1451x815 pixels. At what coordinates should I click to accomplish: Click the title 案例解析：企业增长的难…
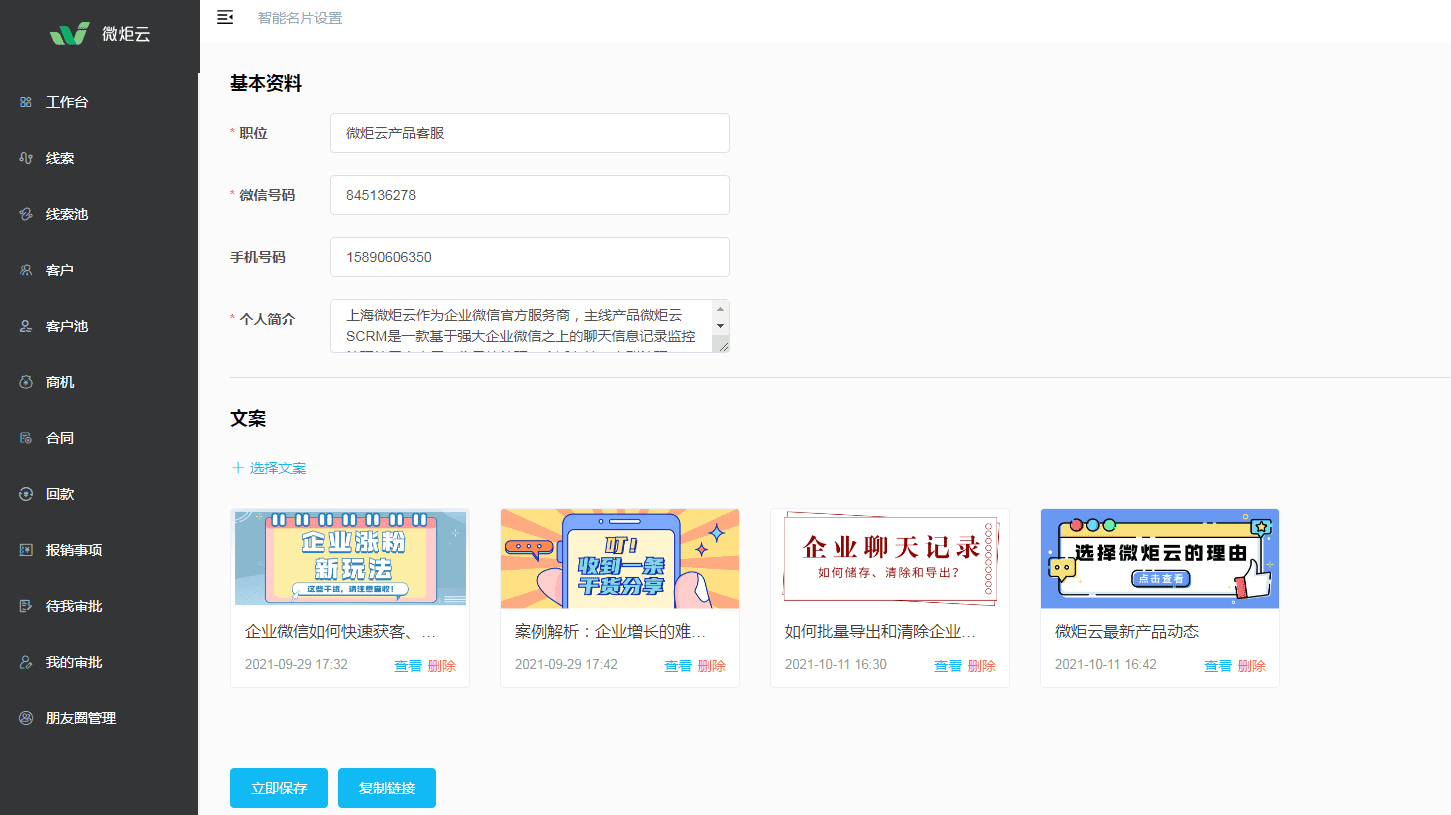(x=611, y=632)
